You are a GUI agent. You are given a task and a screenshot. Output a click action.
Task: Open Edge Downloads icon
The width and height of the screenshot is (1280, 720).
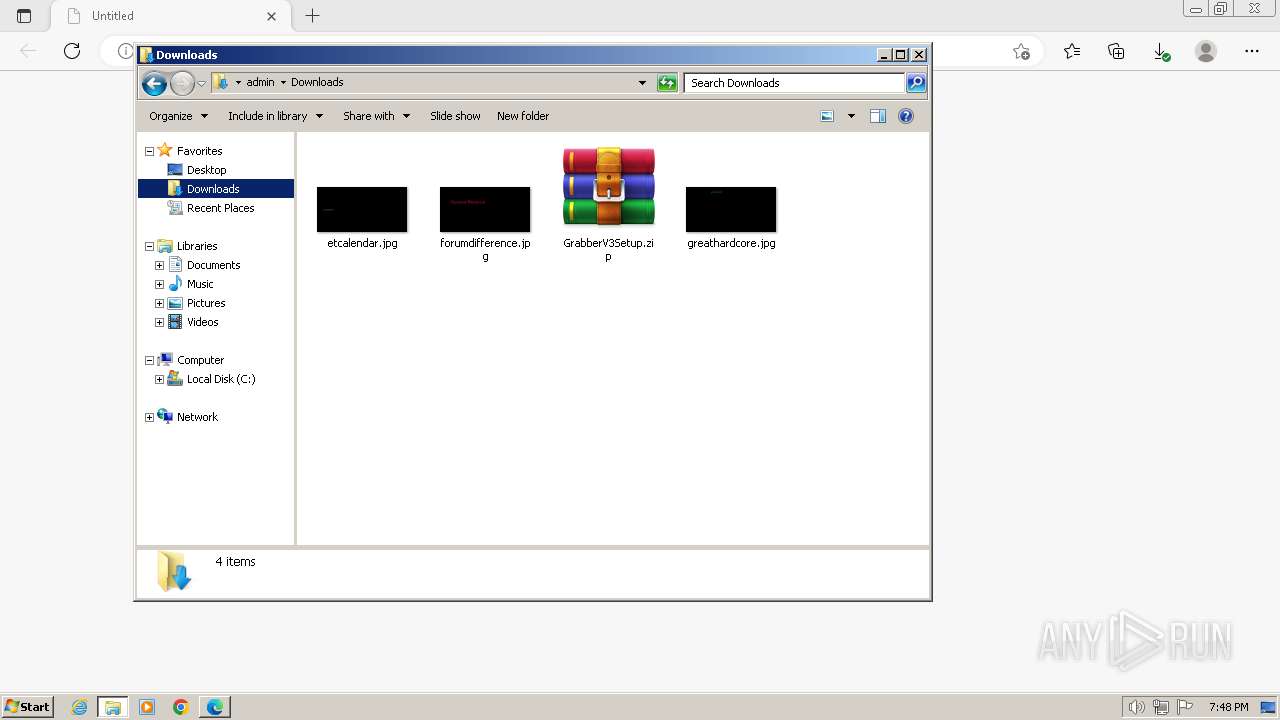(1161, 51)
